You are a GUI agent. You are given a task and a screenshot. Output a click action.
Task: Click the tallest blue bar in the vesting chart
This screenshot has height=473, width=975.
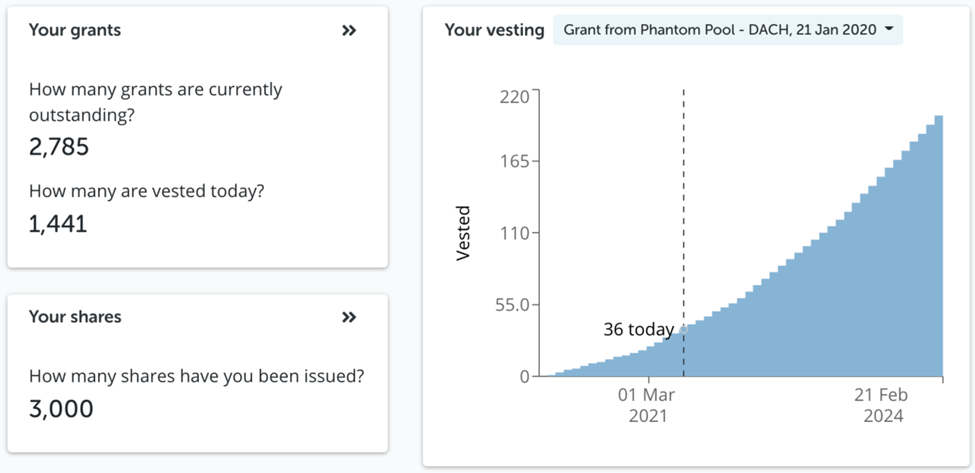[938, 250]
